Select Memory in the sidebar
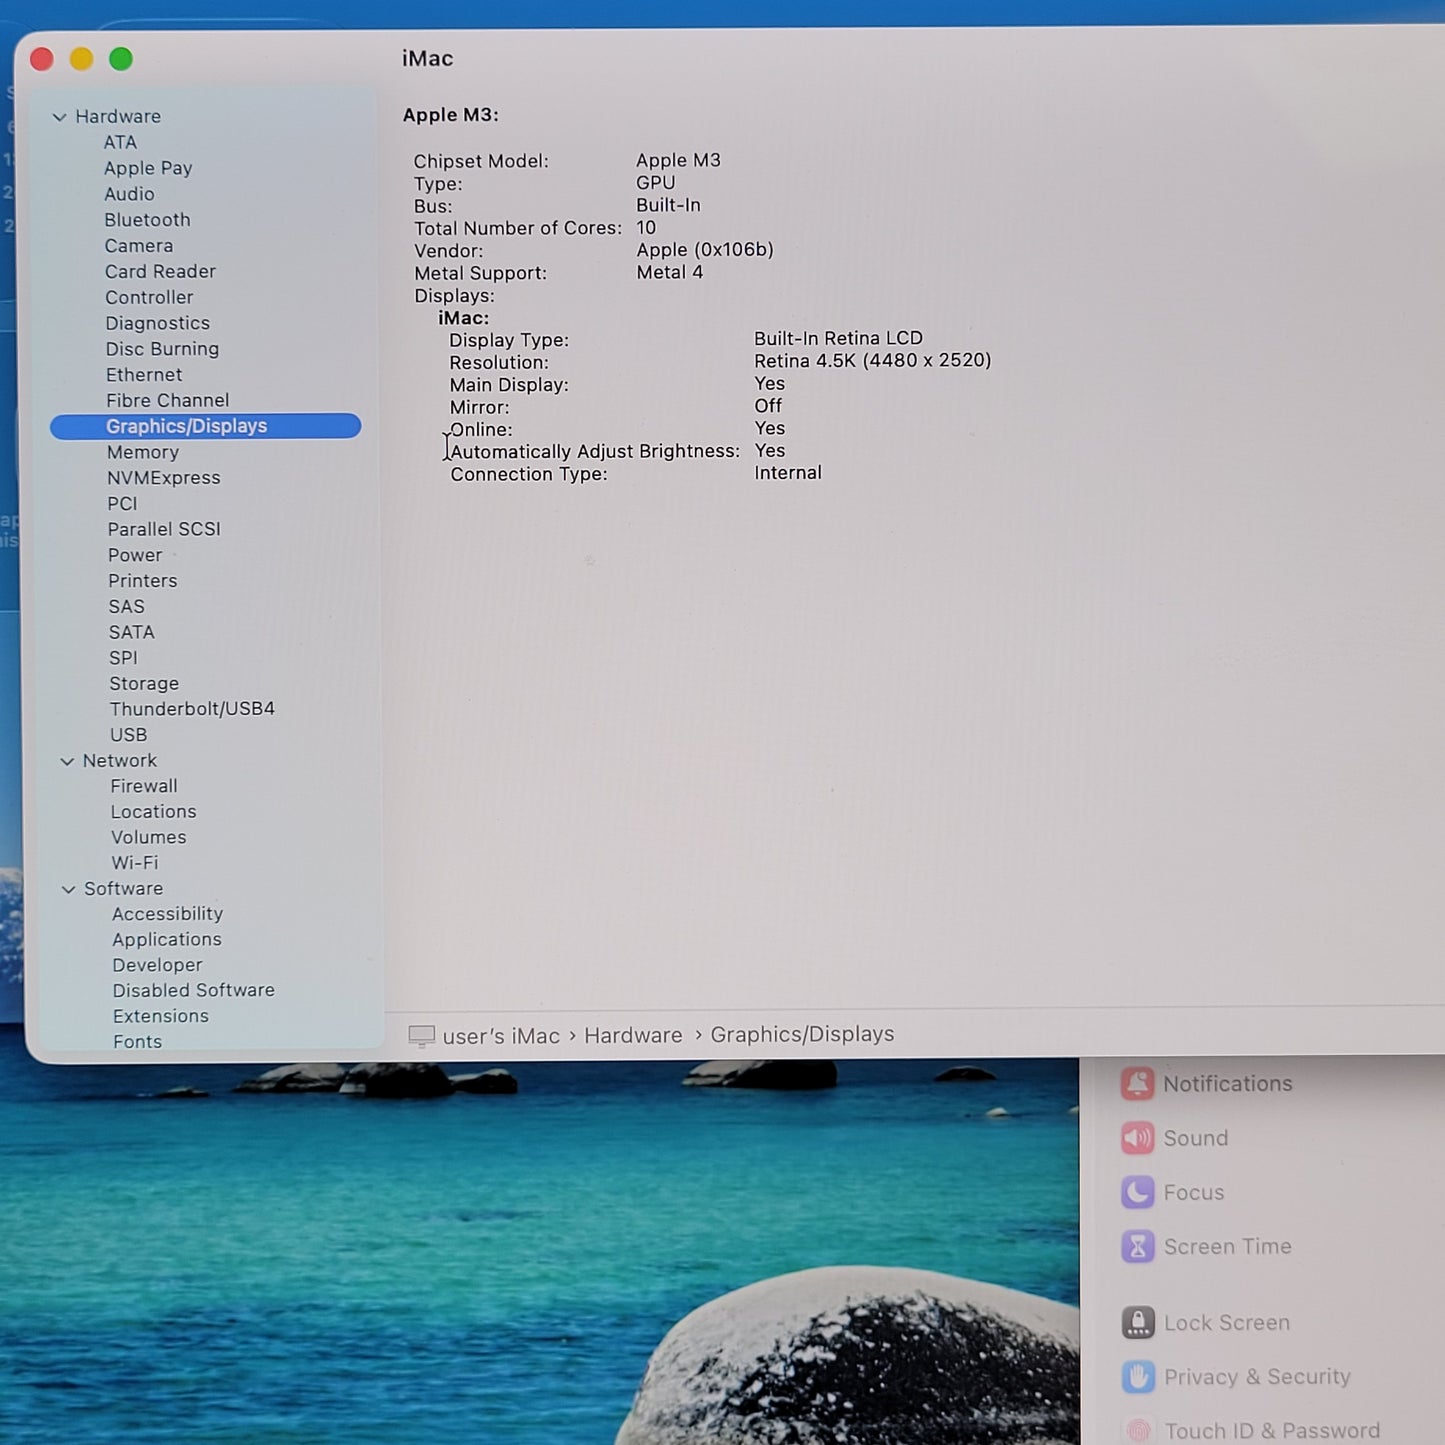 click(143, 452)
